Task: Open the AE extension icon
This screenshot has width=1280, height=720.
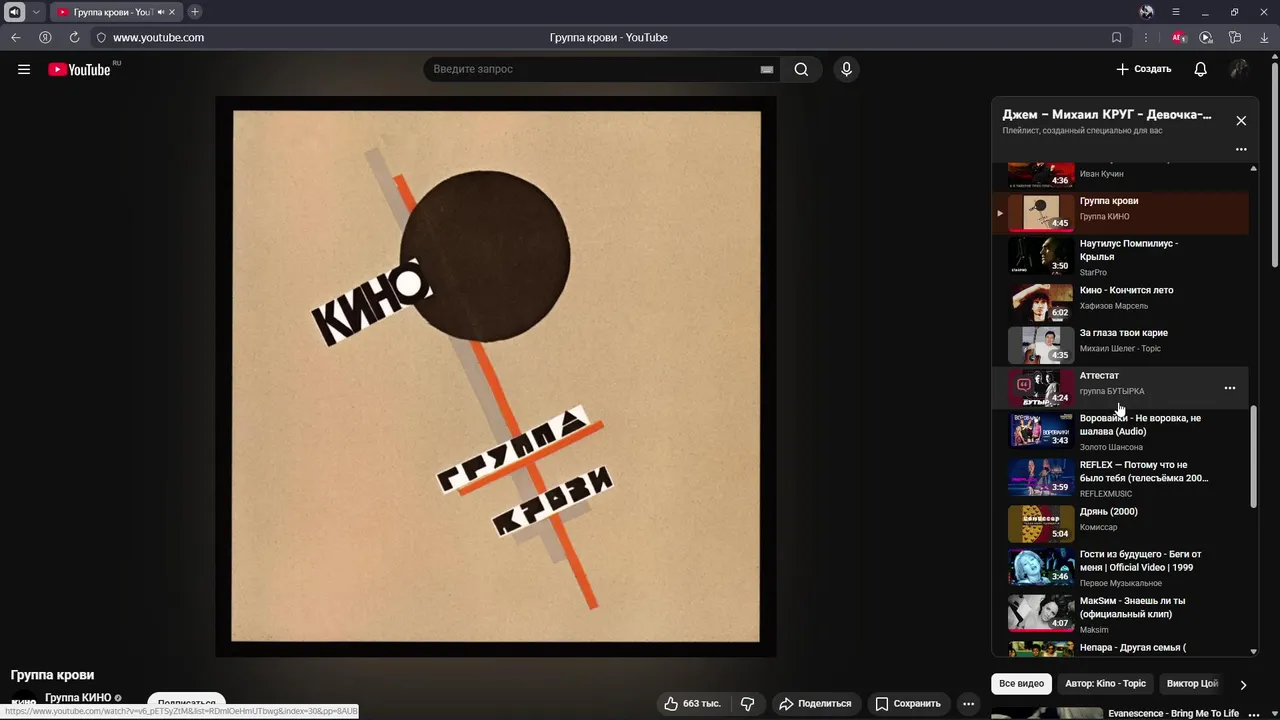Action: pos(1178,37)
